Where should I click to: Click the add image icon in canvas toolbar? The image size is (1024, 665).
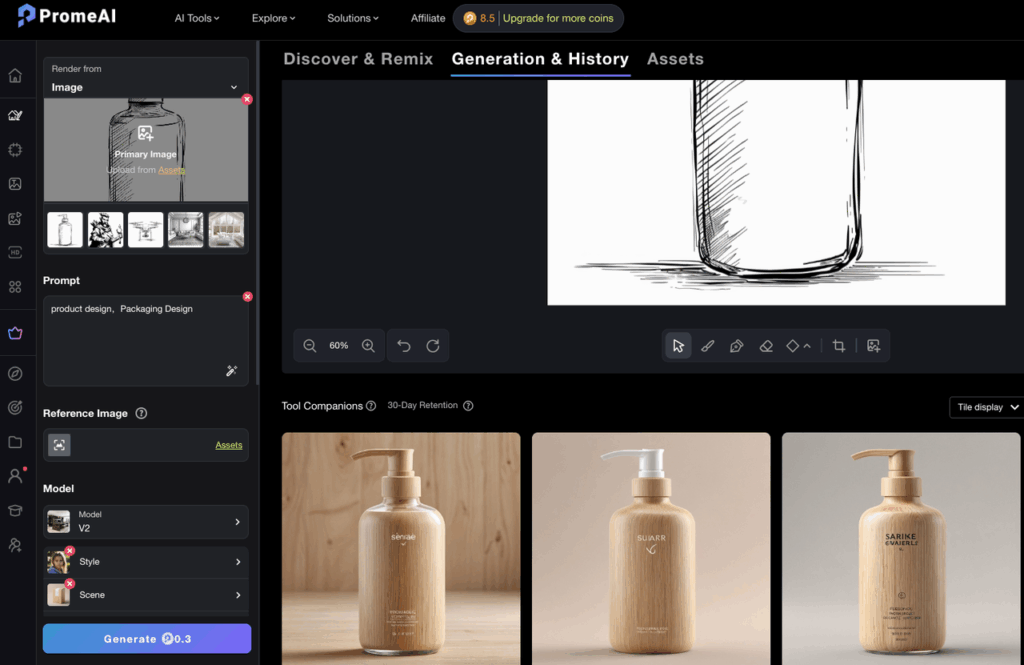pyautogui.click(x=873, y=346)
